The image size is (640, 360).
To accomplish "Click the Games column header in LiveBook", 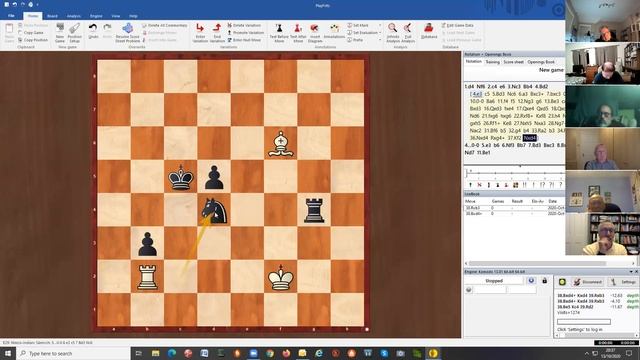I will tap(498, 201).
